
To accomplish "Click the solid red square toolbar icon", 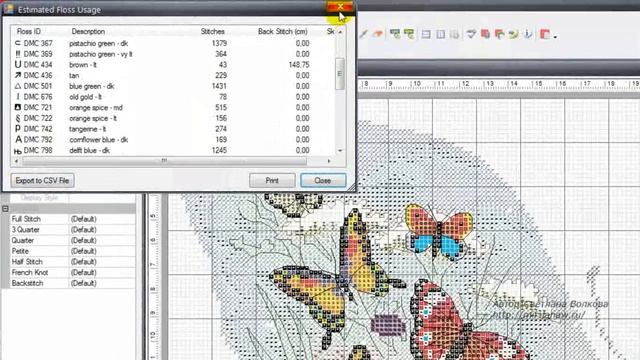I will (x=485, y=34).
